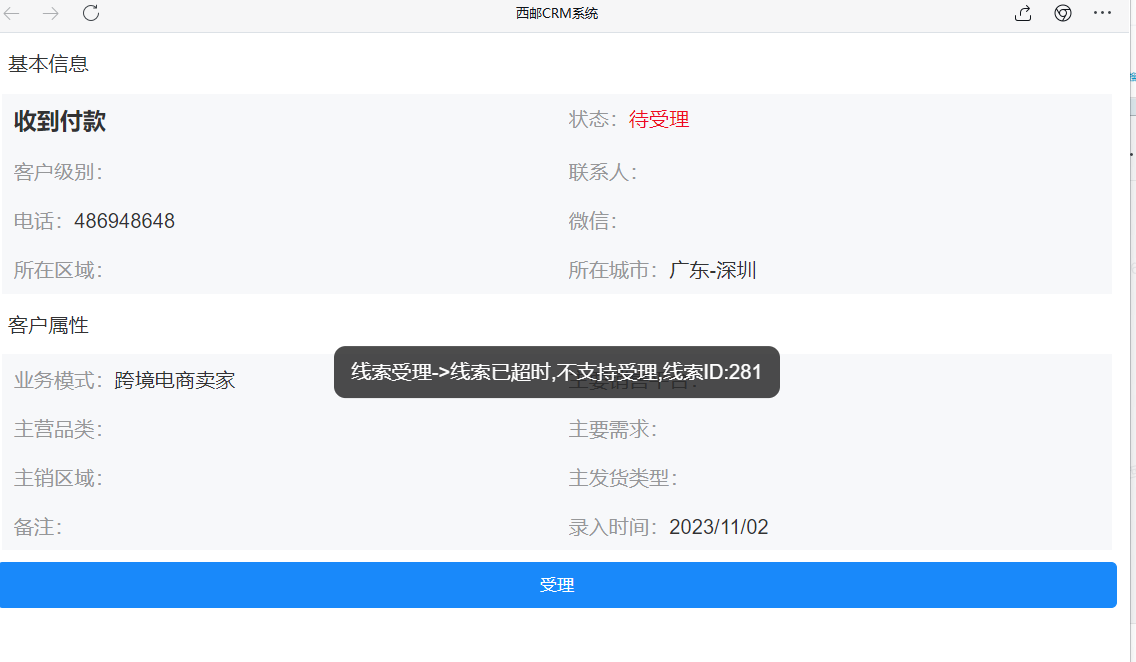The image size is (1136, 662).
Task: Click the entry date 2023/11/02
Action: (719, 527)
